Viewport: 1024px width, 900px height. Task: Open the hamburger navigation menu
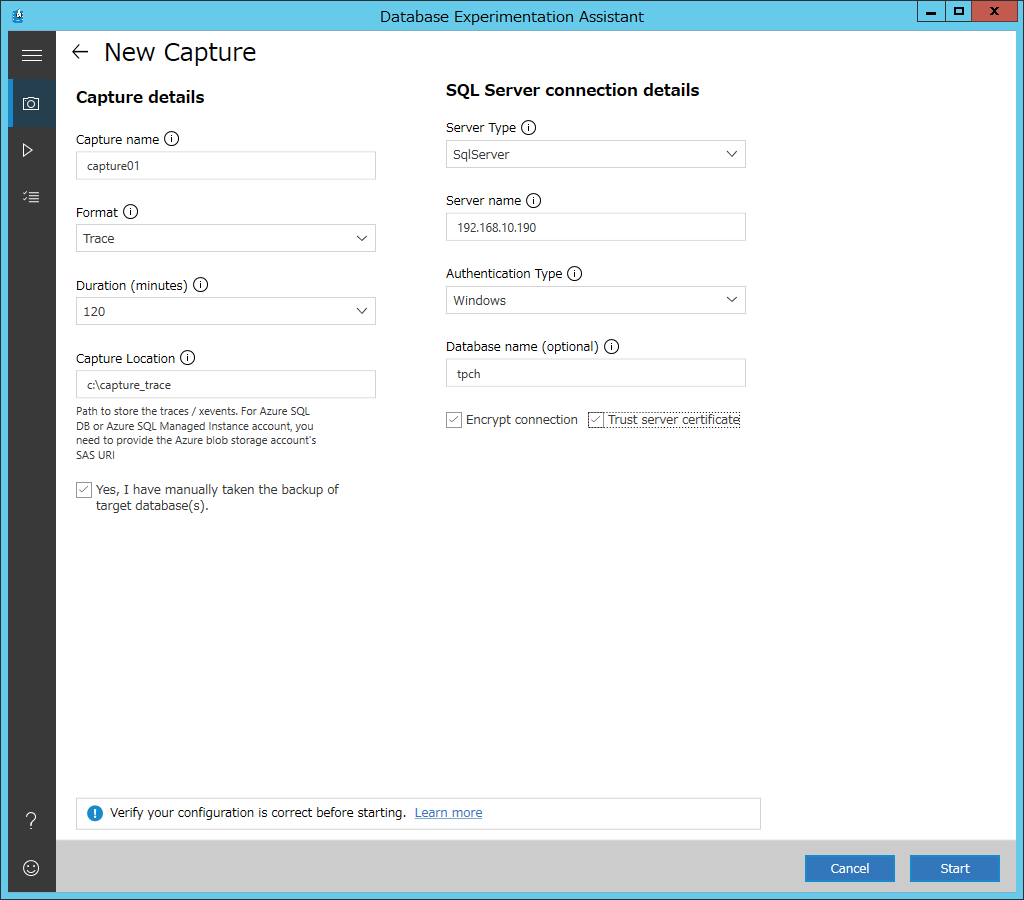coord(31,56)
